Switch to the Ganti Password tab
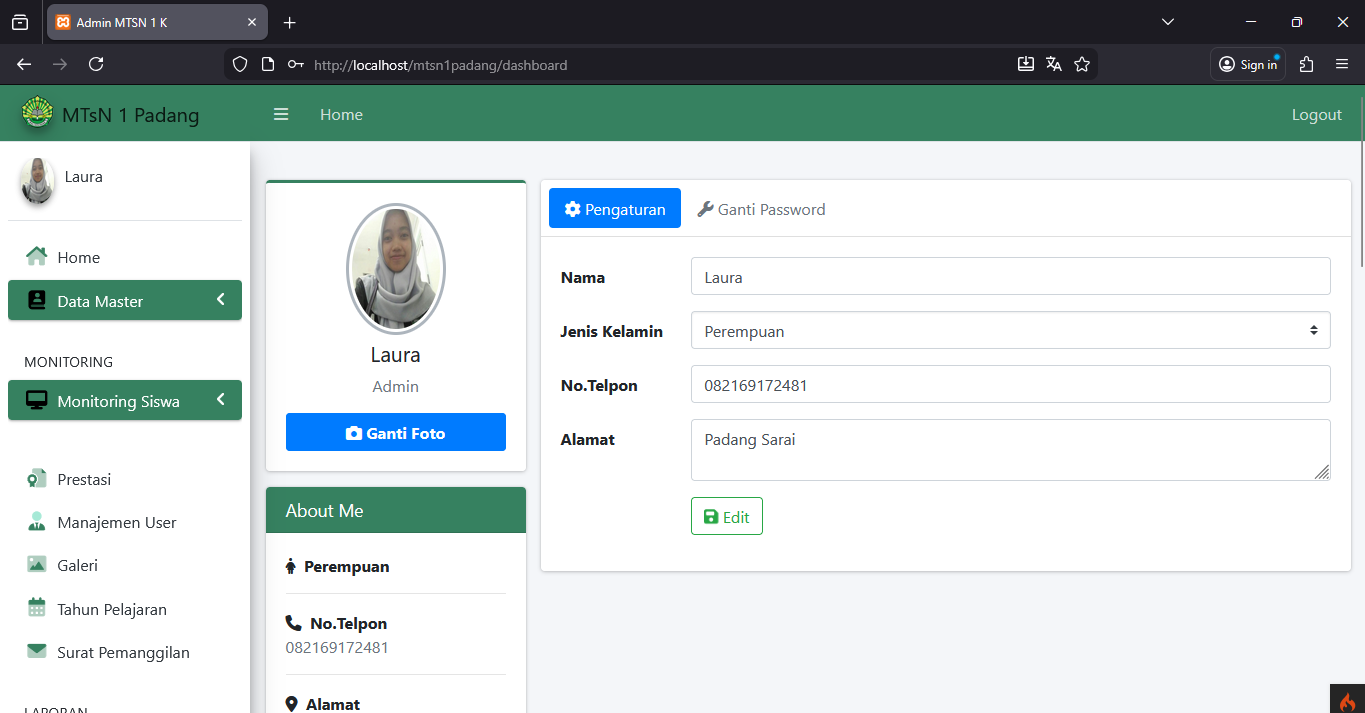Image resolution: width=1365 pixels, height=713 pixels. [x=761, y=209]
